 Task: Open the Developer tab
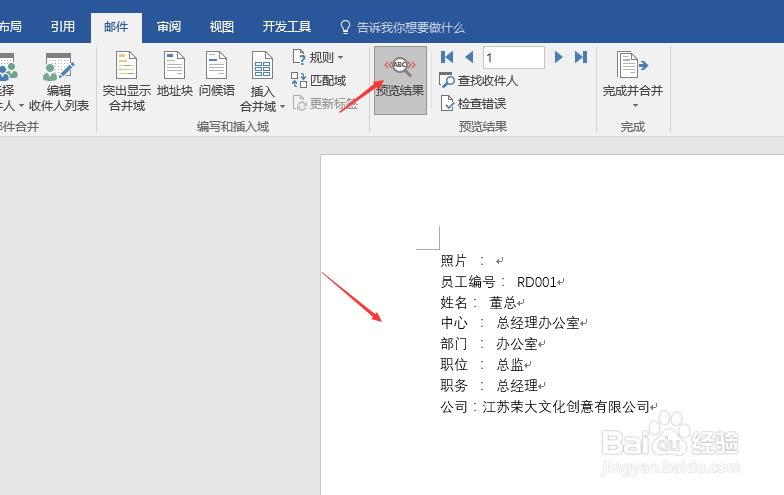[x=286, y=26]
